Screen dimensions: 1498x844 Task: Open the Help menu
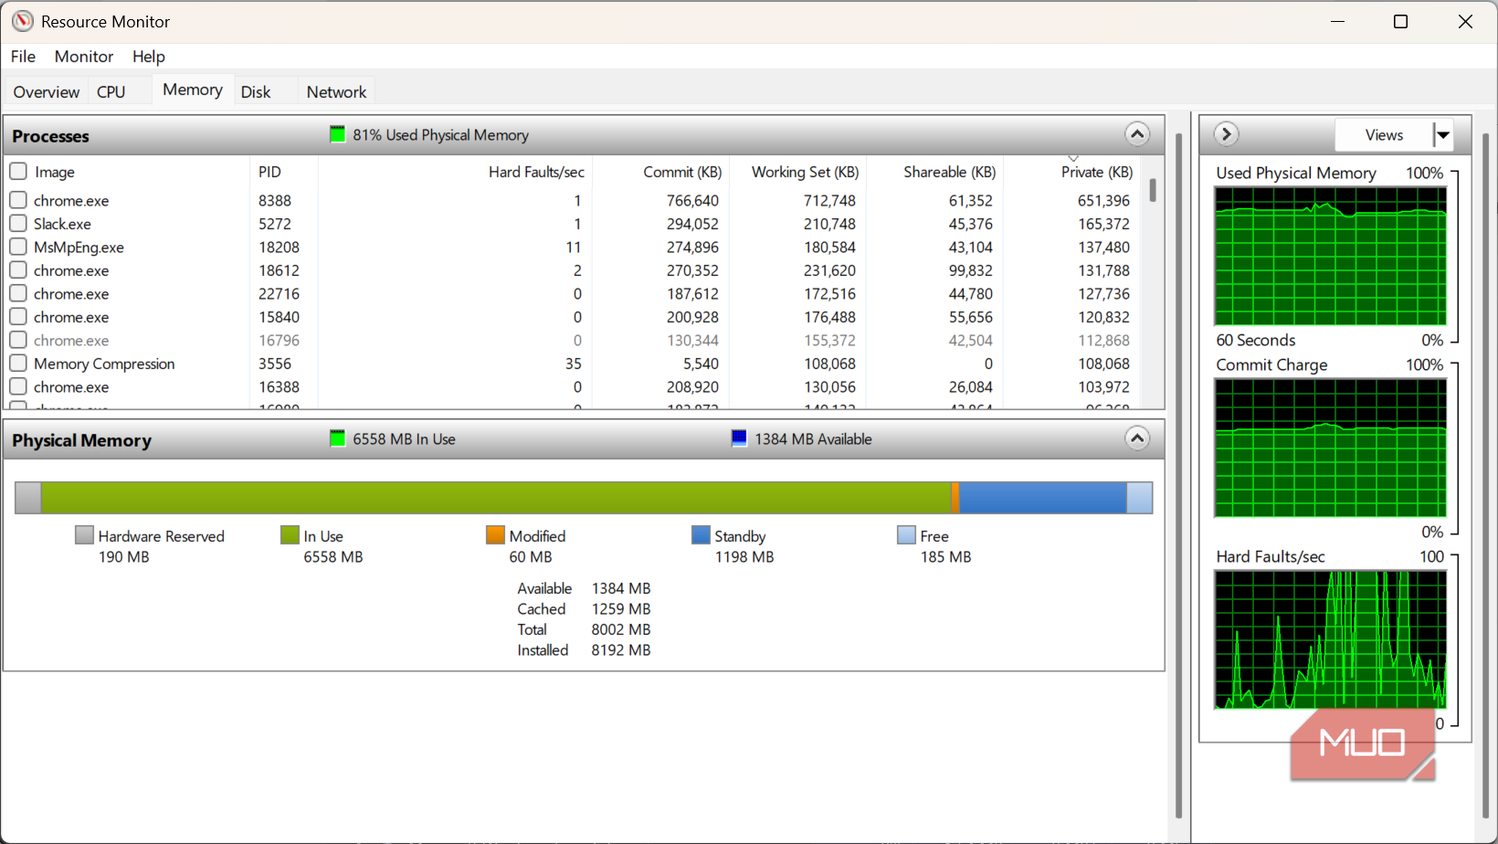[148, 56]
